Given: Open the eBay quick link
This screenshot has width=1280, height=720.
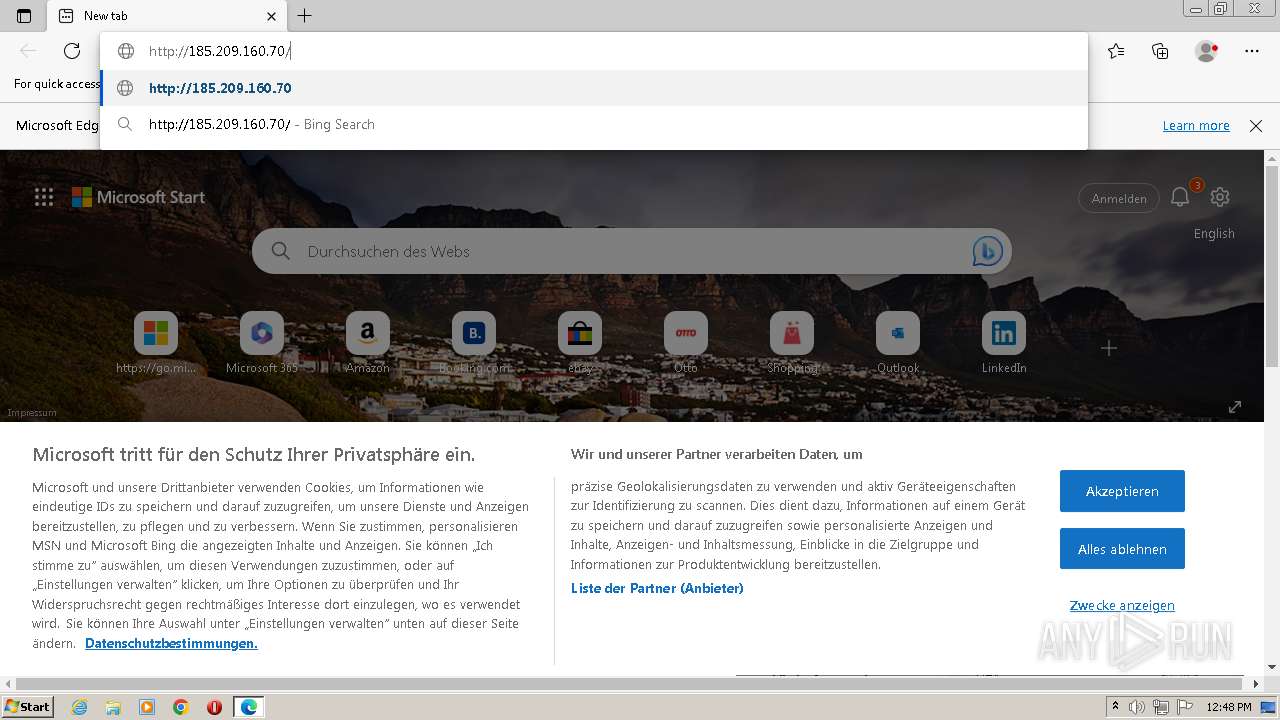Looking at the screenshot, I should (580, 343).
